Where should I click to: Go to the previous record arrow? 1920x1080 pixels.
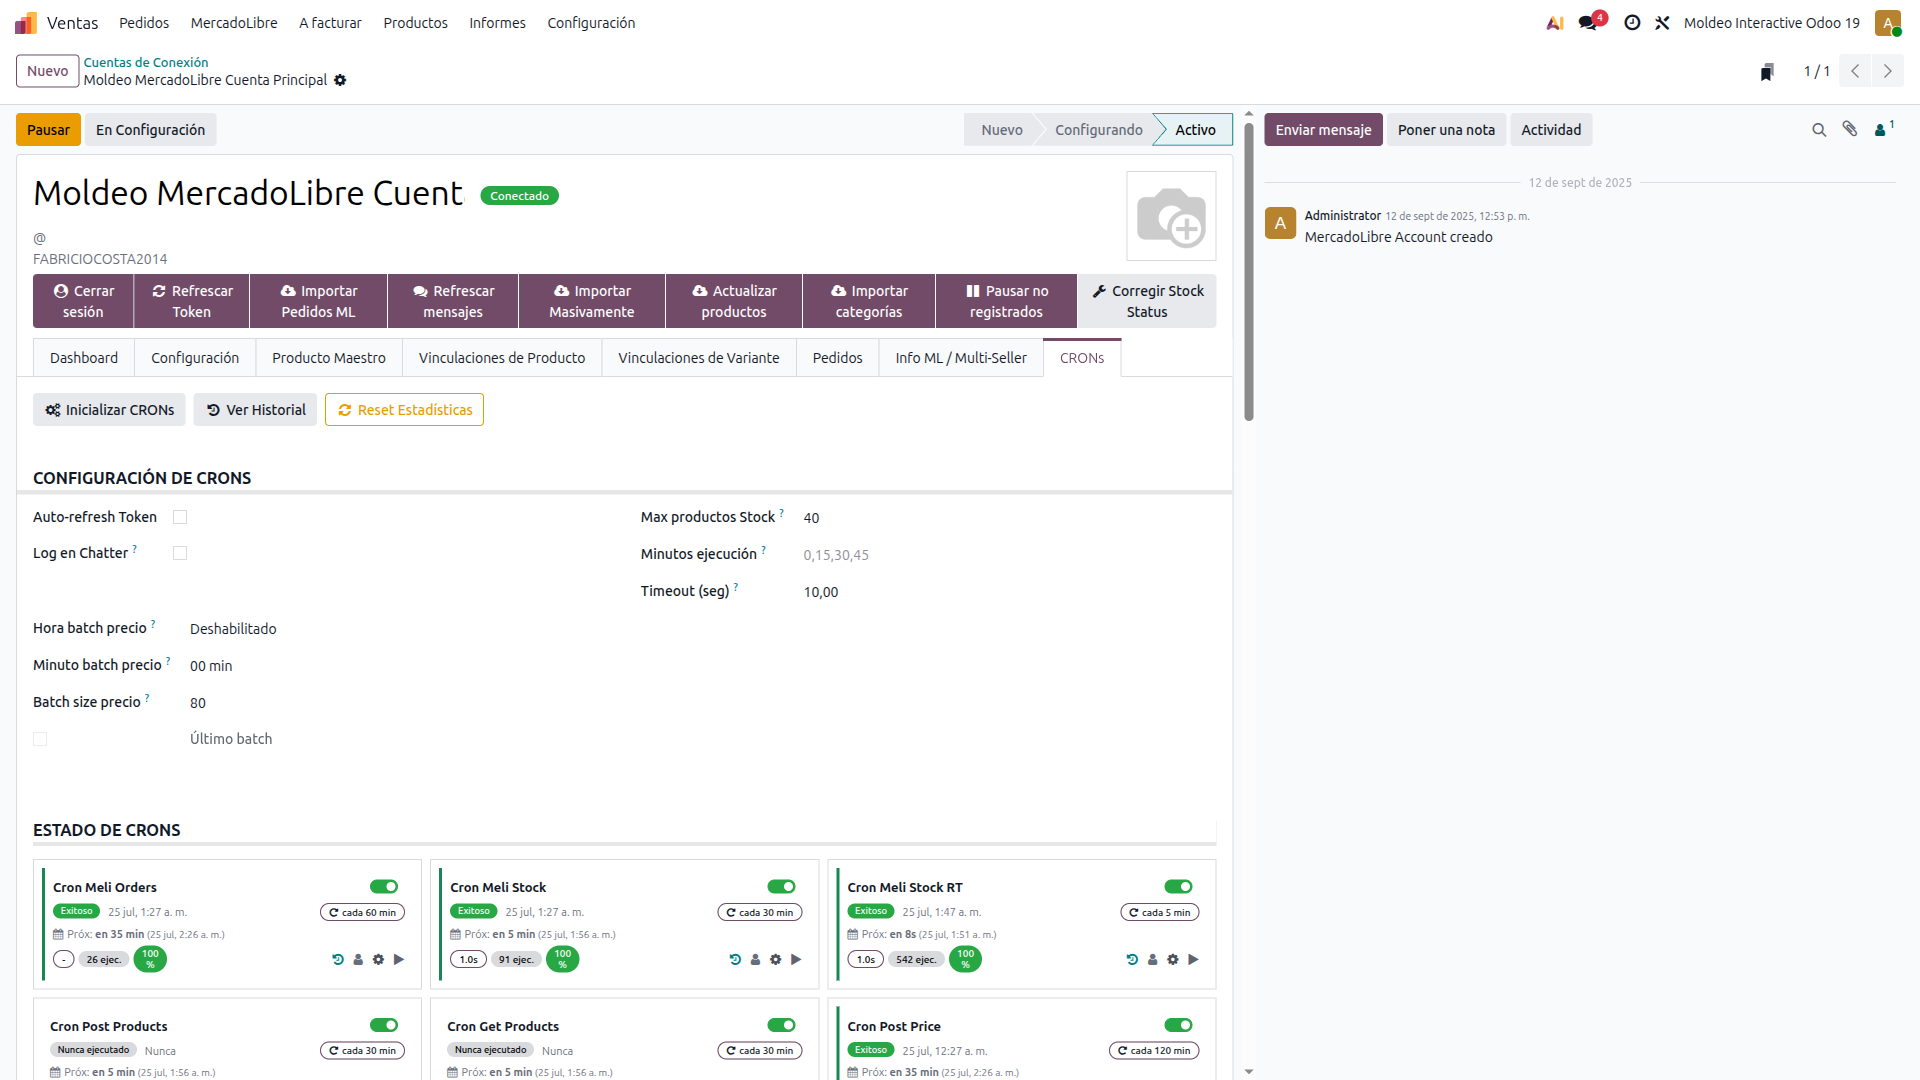coord(1855,71)
